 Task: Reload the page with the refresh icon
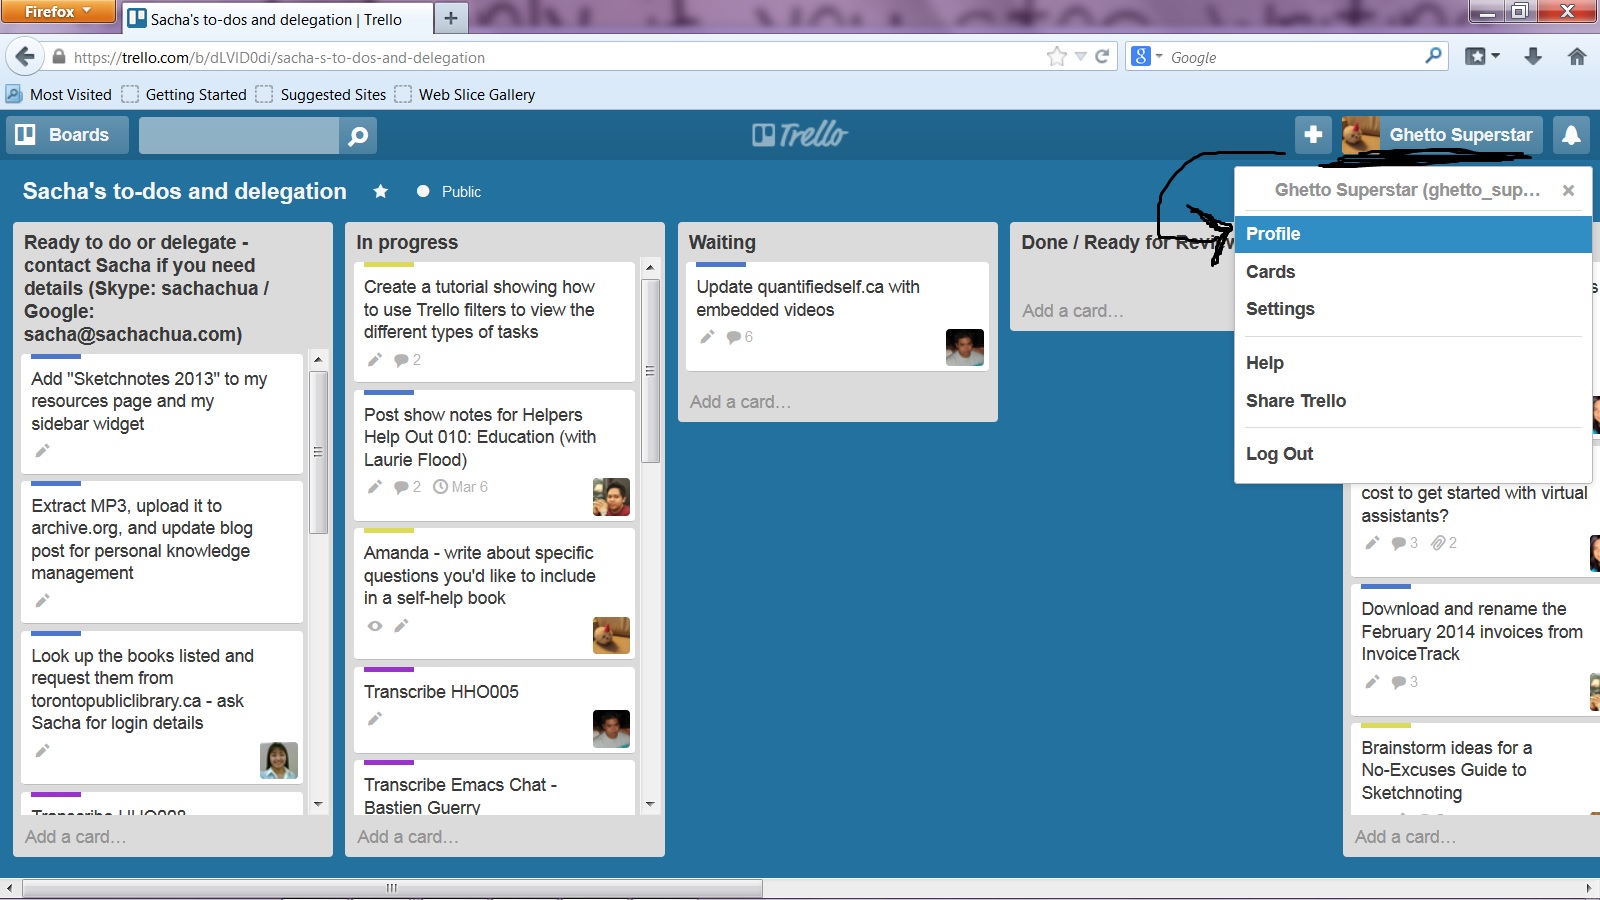pyautogui.click(x=1102, y=57)
